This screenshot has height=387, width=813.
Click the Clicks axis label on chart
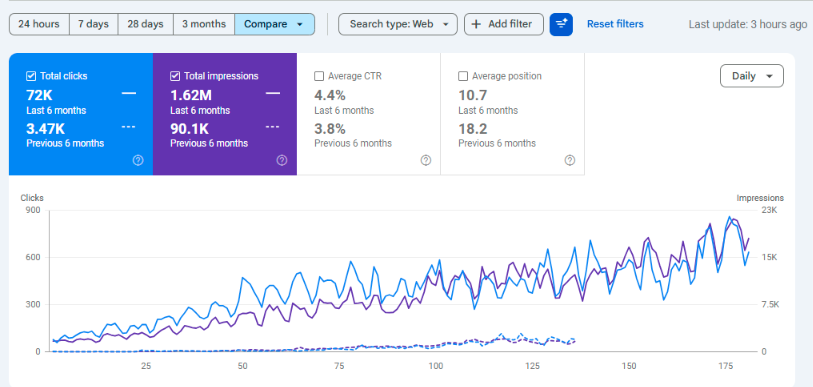pos(32,198)
